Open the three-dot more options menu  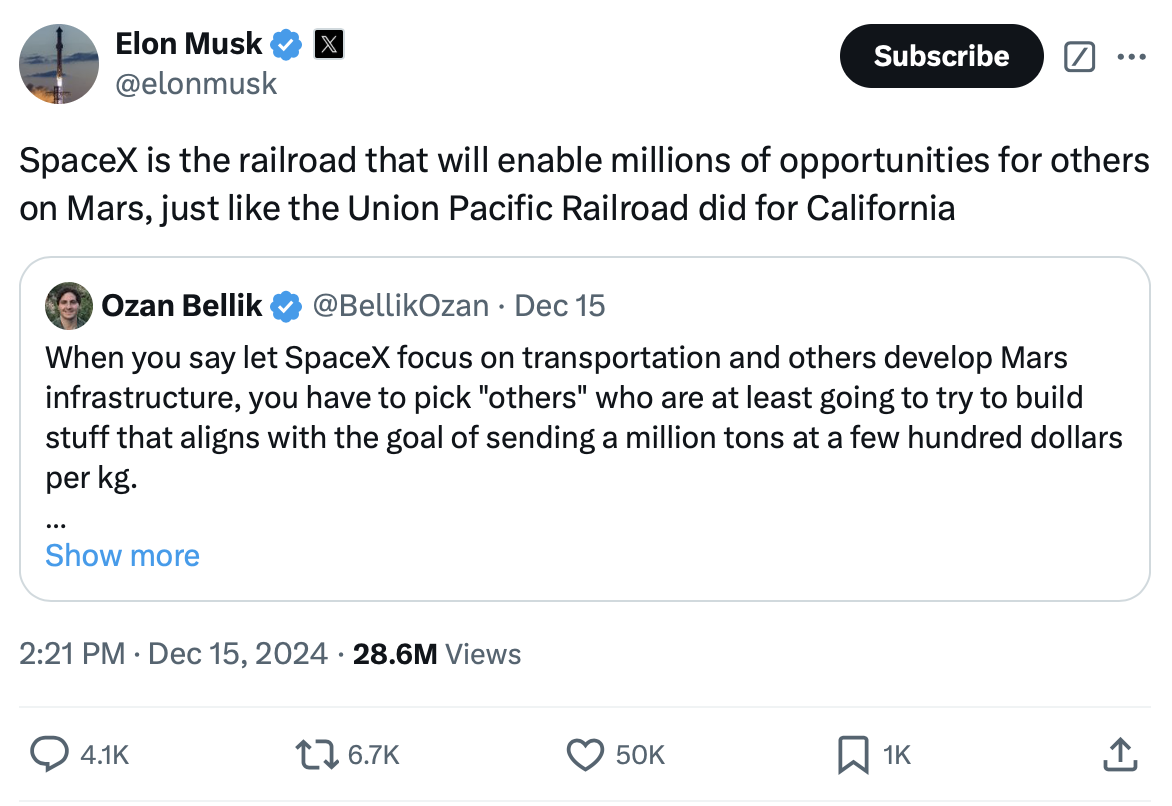[1131, 58]
